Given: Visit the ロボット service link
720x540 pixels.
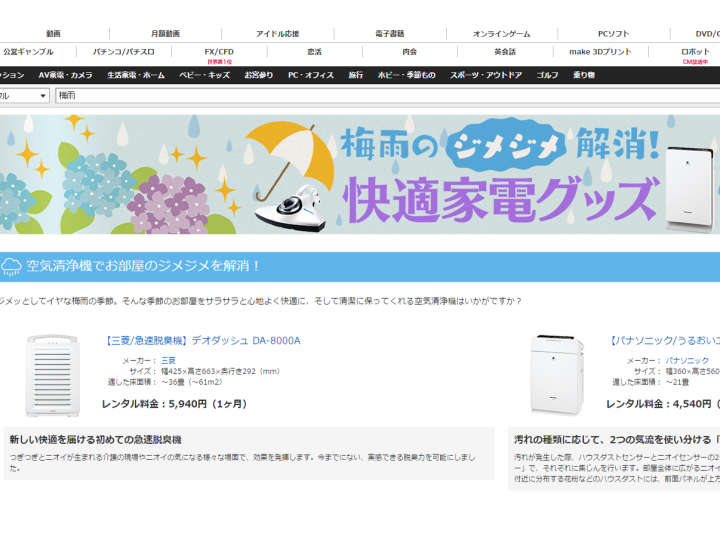Looking at the screenshot, I should [x=695, y=51].
